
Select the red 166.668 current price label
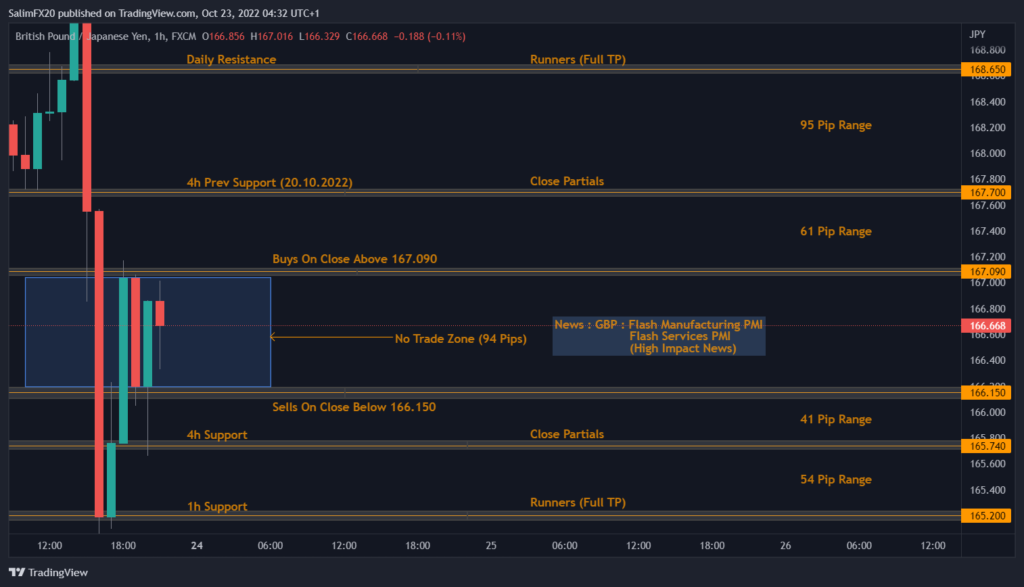[x=987, y=326]
